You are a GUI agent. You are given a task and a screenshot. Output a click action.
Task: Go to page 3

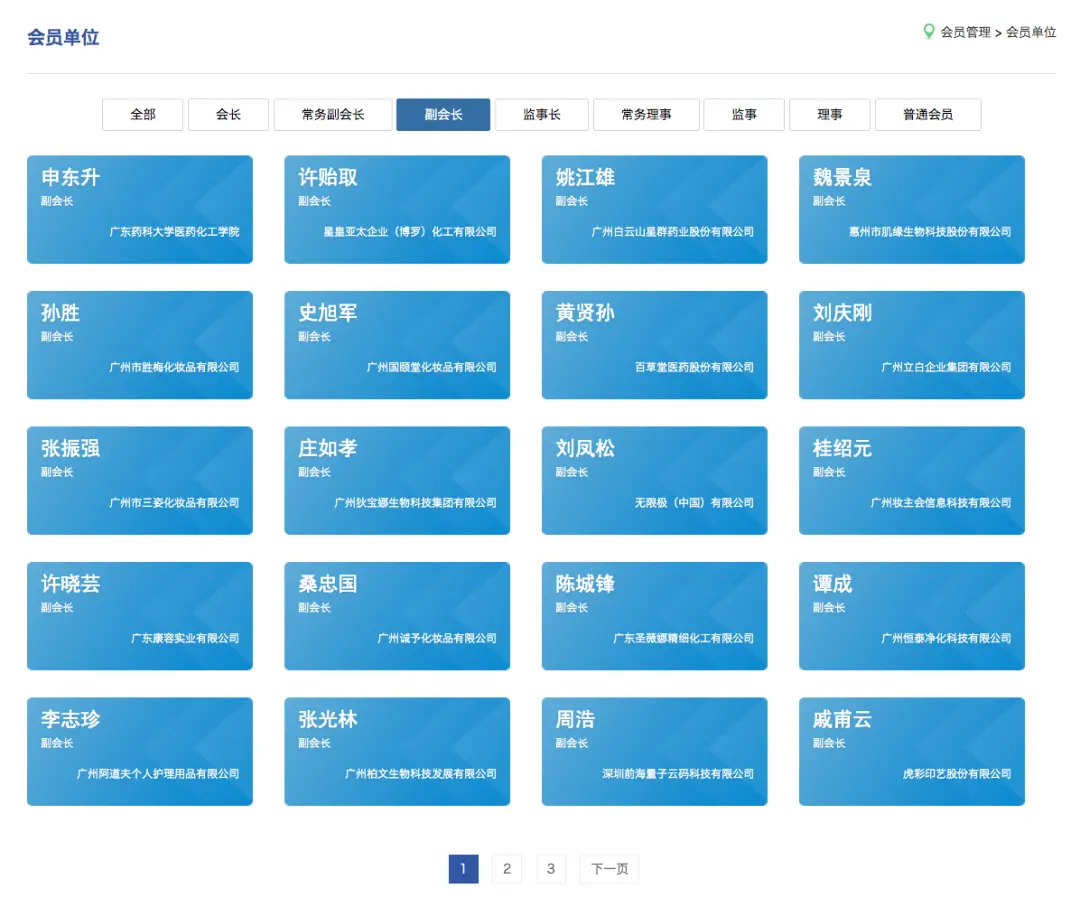pyautogui.click(x=550, y=869)
